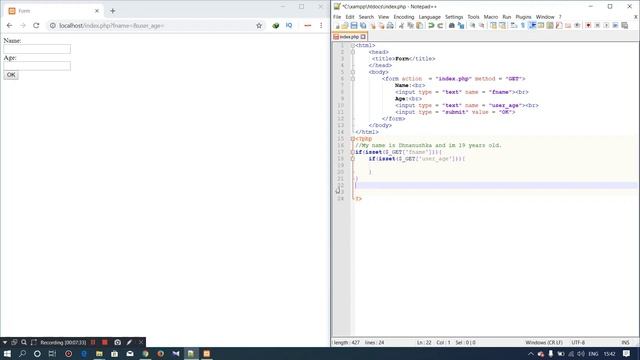The height and width of the screenshot is (360, 640).
Task: Take a screenshot with recorder camera icon
Action: click(118, 342)
